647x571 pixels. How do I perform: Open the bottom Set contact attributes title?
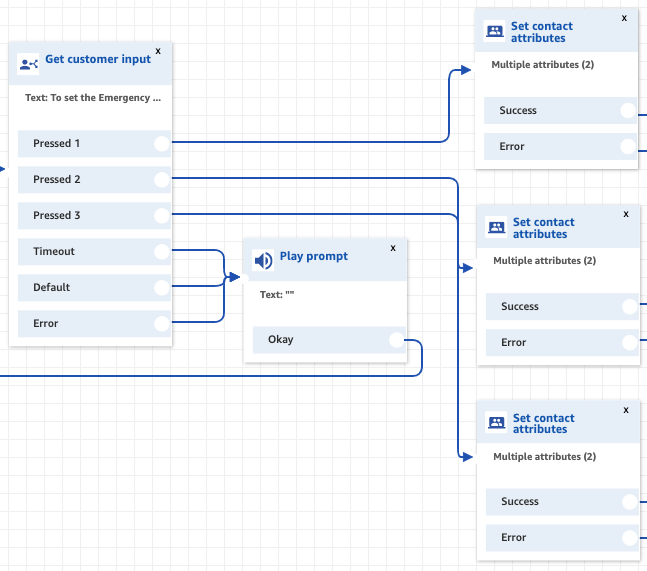544,423
